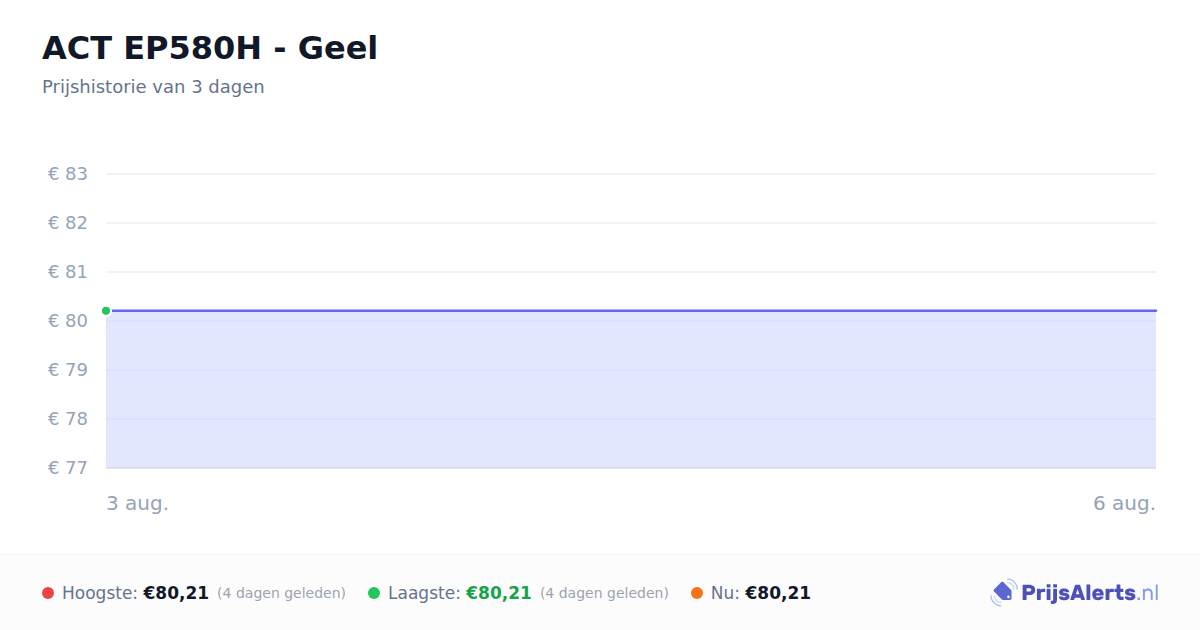Click the PrijsAlerts tag logo icon
1200x630 pixels.
(x=1003, y=593)
